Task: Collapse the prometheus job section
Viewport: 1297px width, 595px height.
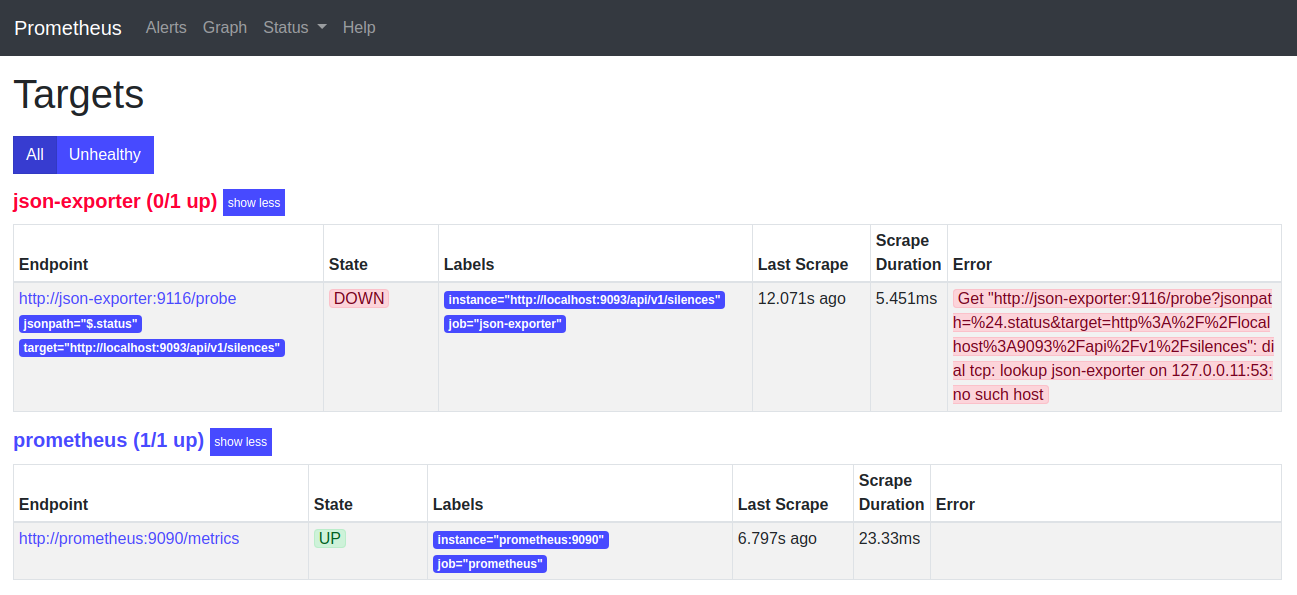Action: (x=240, y=441)
